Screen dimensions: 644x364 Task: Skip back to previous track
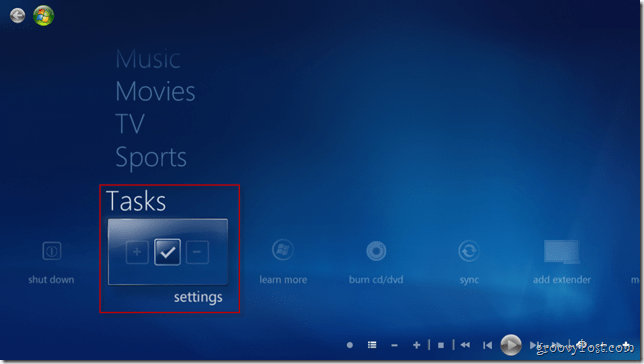tap(488, 345)
